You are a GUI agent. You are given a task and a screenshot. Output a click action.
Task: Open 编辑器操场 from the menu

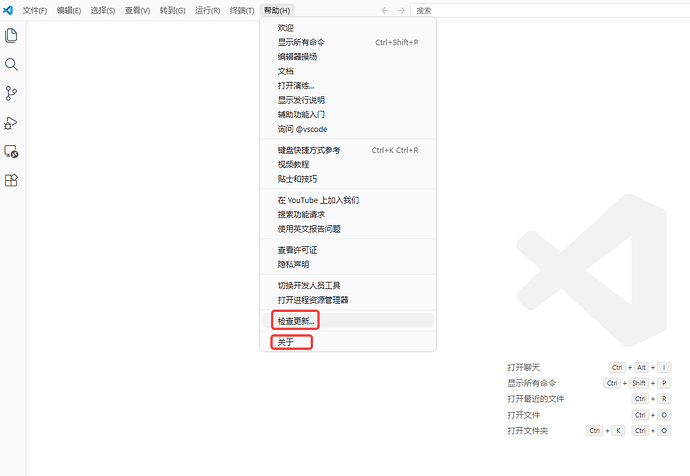click(348, 57)
